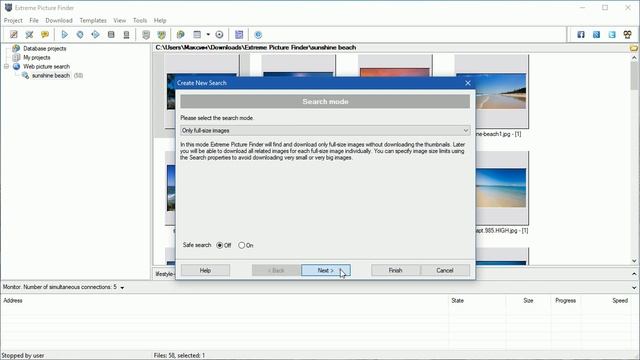Click the black trefoil icon at toolbar end
This screenshot has width=640, height=360.
tap(627, 35)
